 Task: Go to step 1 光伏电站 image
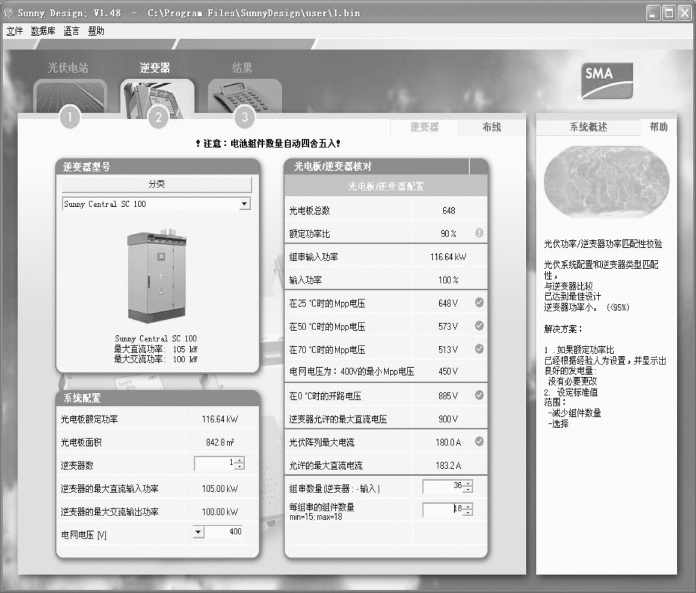pos(70,96)
